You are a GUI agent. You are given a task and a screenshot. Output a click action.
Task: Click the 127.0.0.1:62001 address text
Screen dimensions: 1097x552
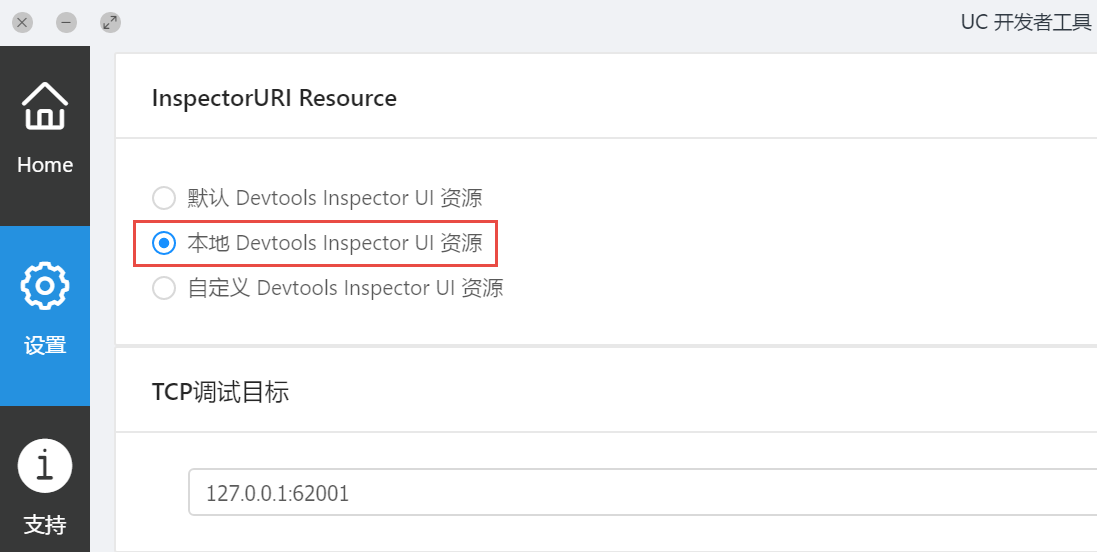[x=277, y=493]
